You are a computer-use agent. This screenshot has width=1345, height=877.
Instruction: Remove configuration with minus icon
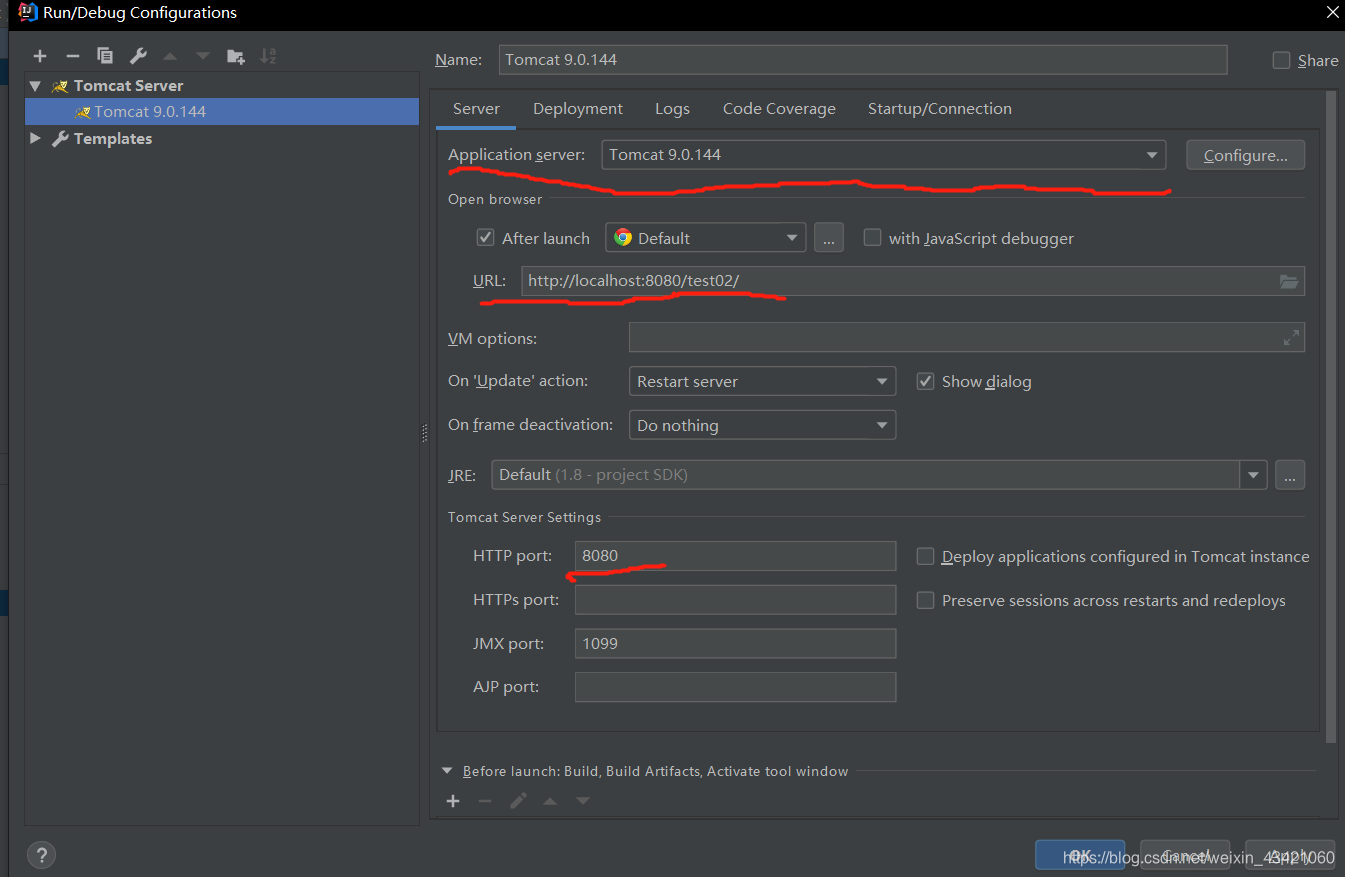(x=72, y=57)
